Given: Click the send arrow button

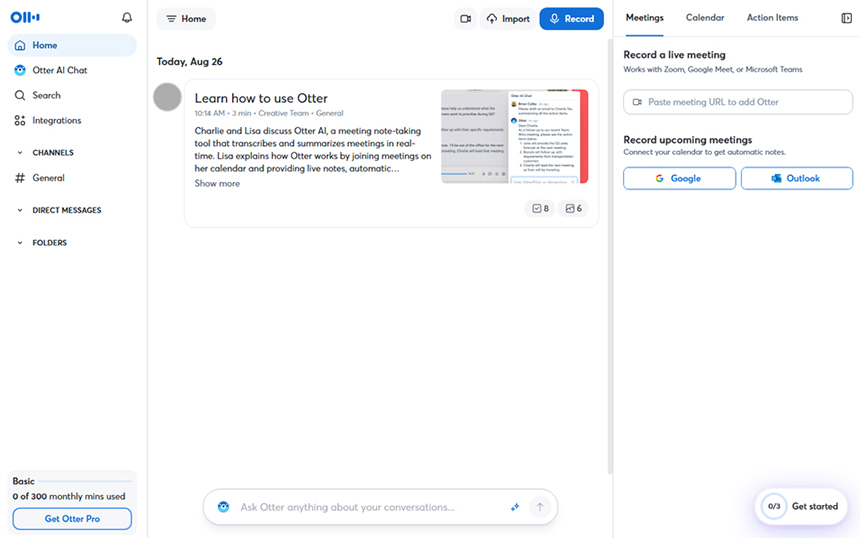Looking at the screenshot, I should coord(540,507).
